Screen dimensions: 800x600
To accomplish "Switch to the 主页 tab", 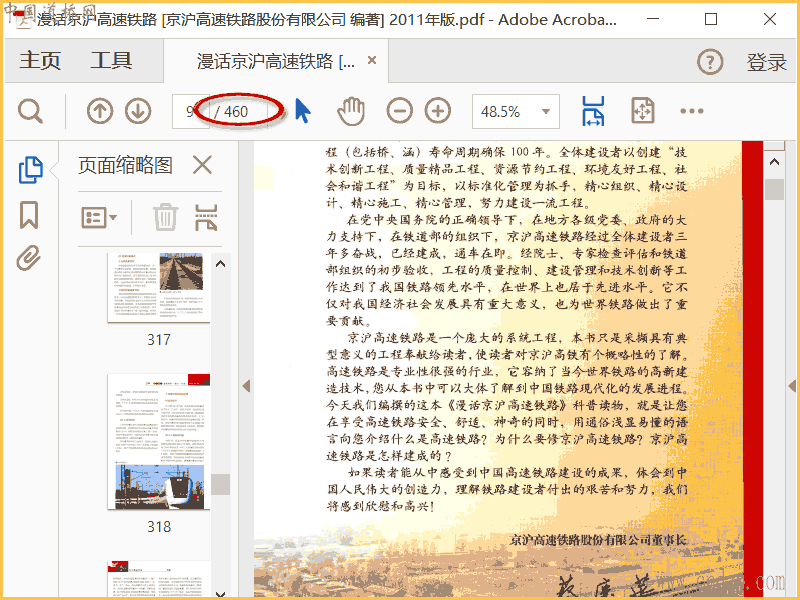I will [40, 61].
